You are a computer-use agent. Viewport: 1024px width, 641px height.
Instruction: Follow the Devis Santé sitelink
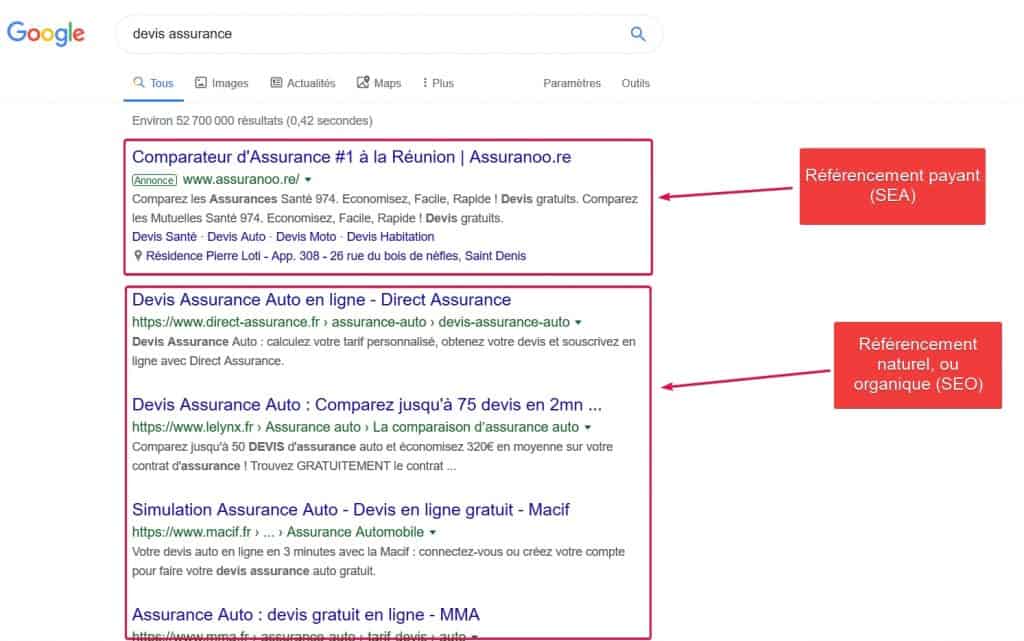click(163, 237)
